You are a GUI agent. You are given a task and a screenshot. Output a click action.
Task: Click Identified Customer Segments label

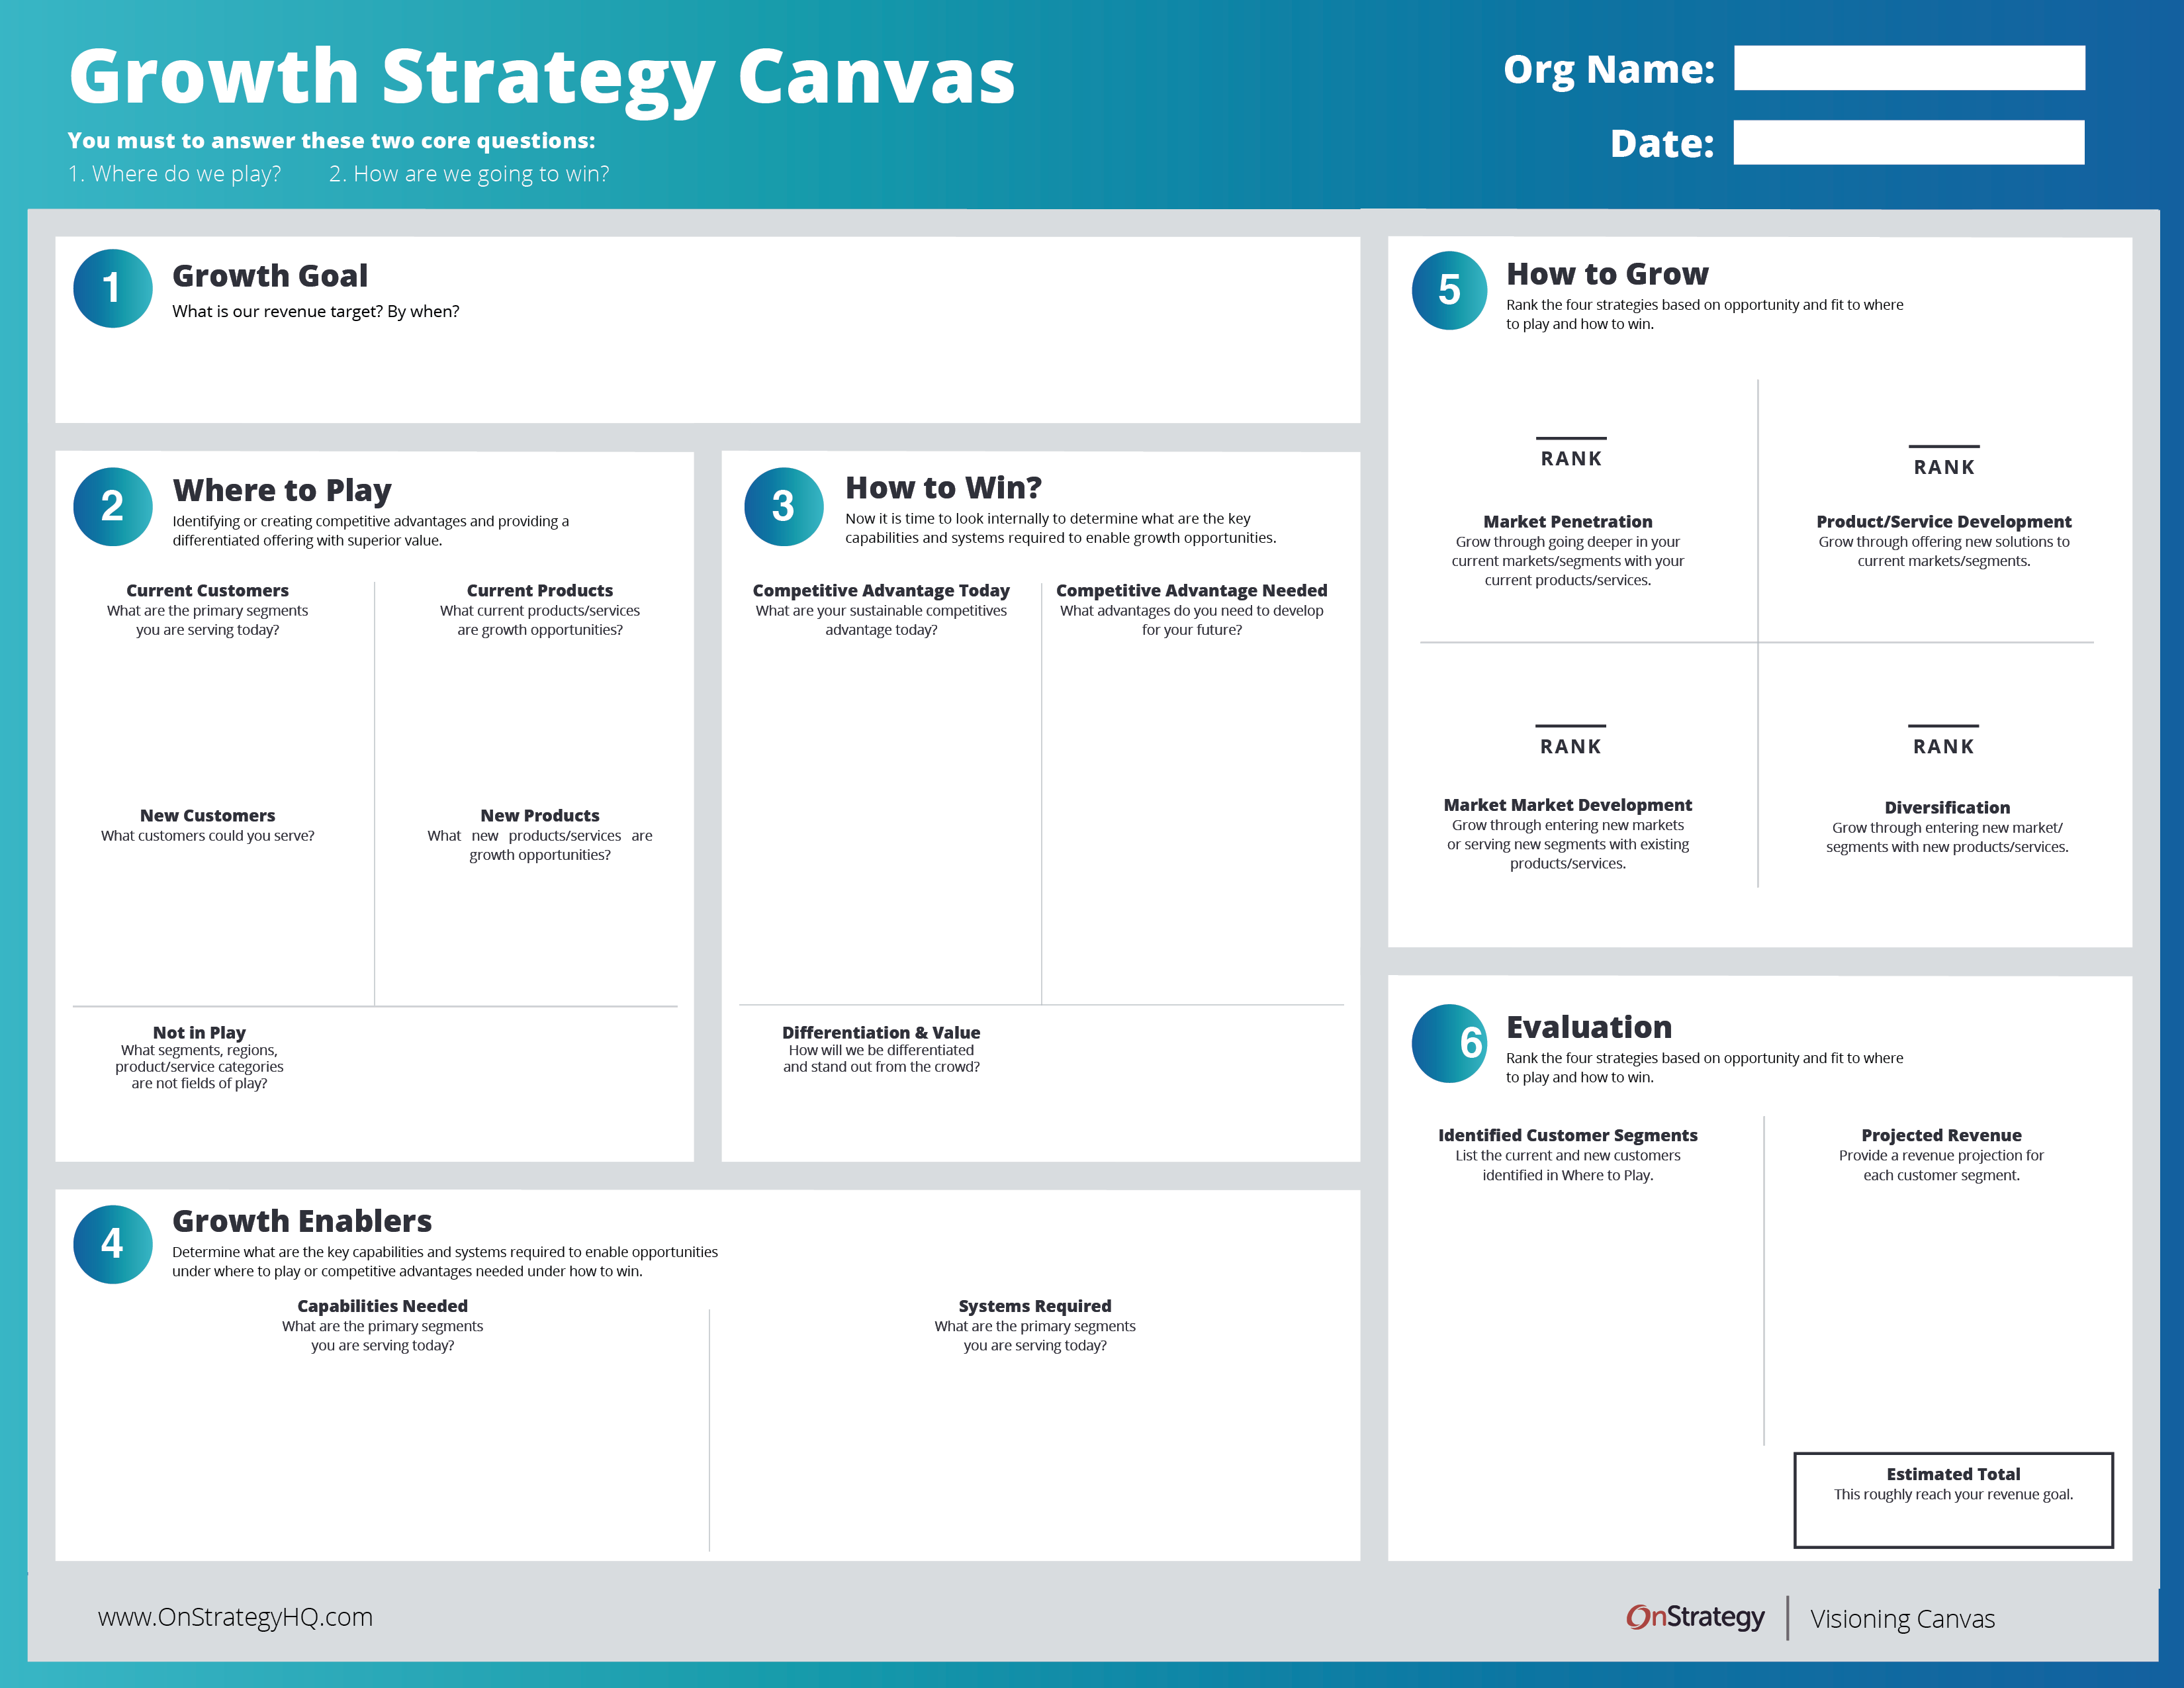click(x=1568, y=1135)
